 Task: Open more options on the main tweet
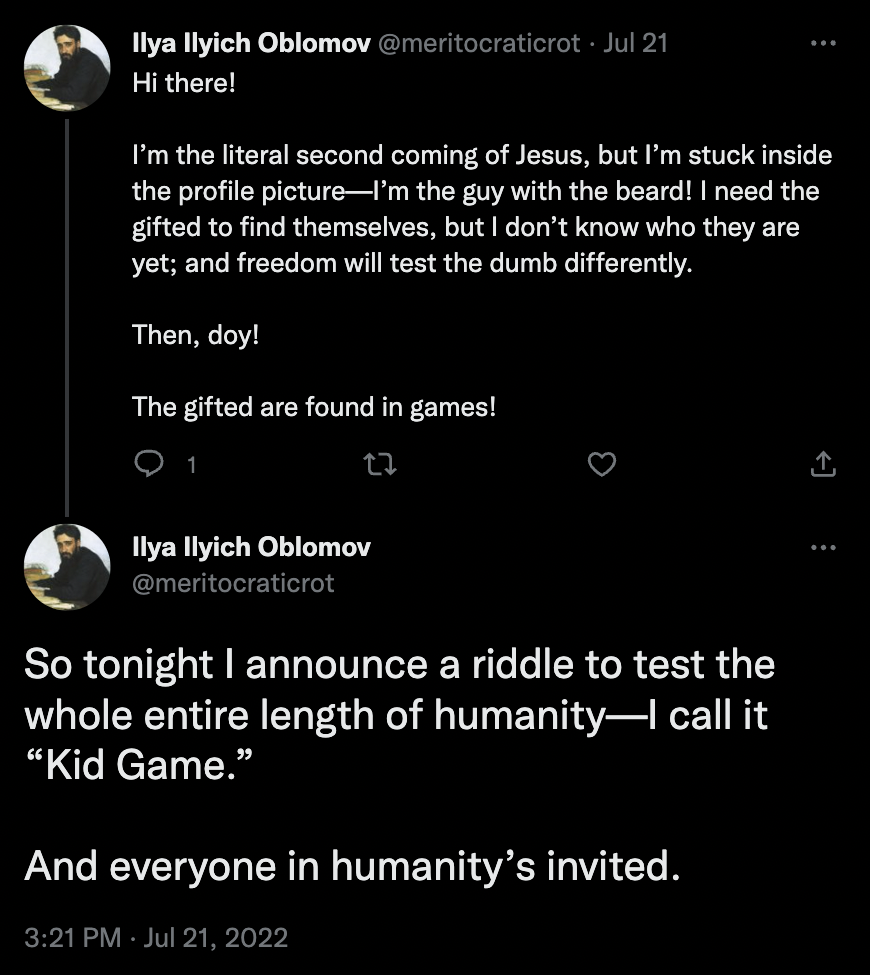coord(821,547)
